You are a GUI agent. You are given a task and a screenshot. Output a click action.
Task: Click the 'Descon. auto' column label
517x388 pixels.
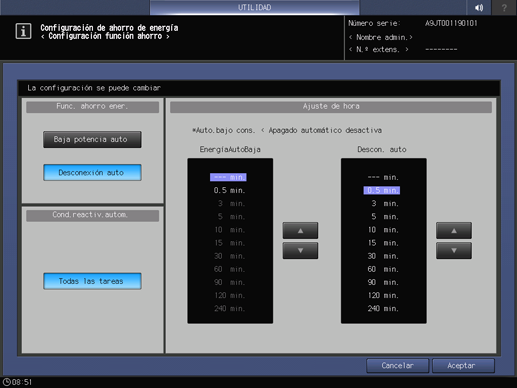tap(382, 149)
